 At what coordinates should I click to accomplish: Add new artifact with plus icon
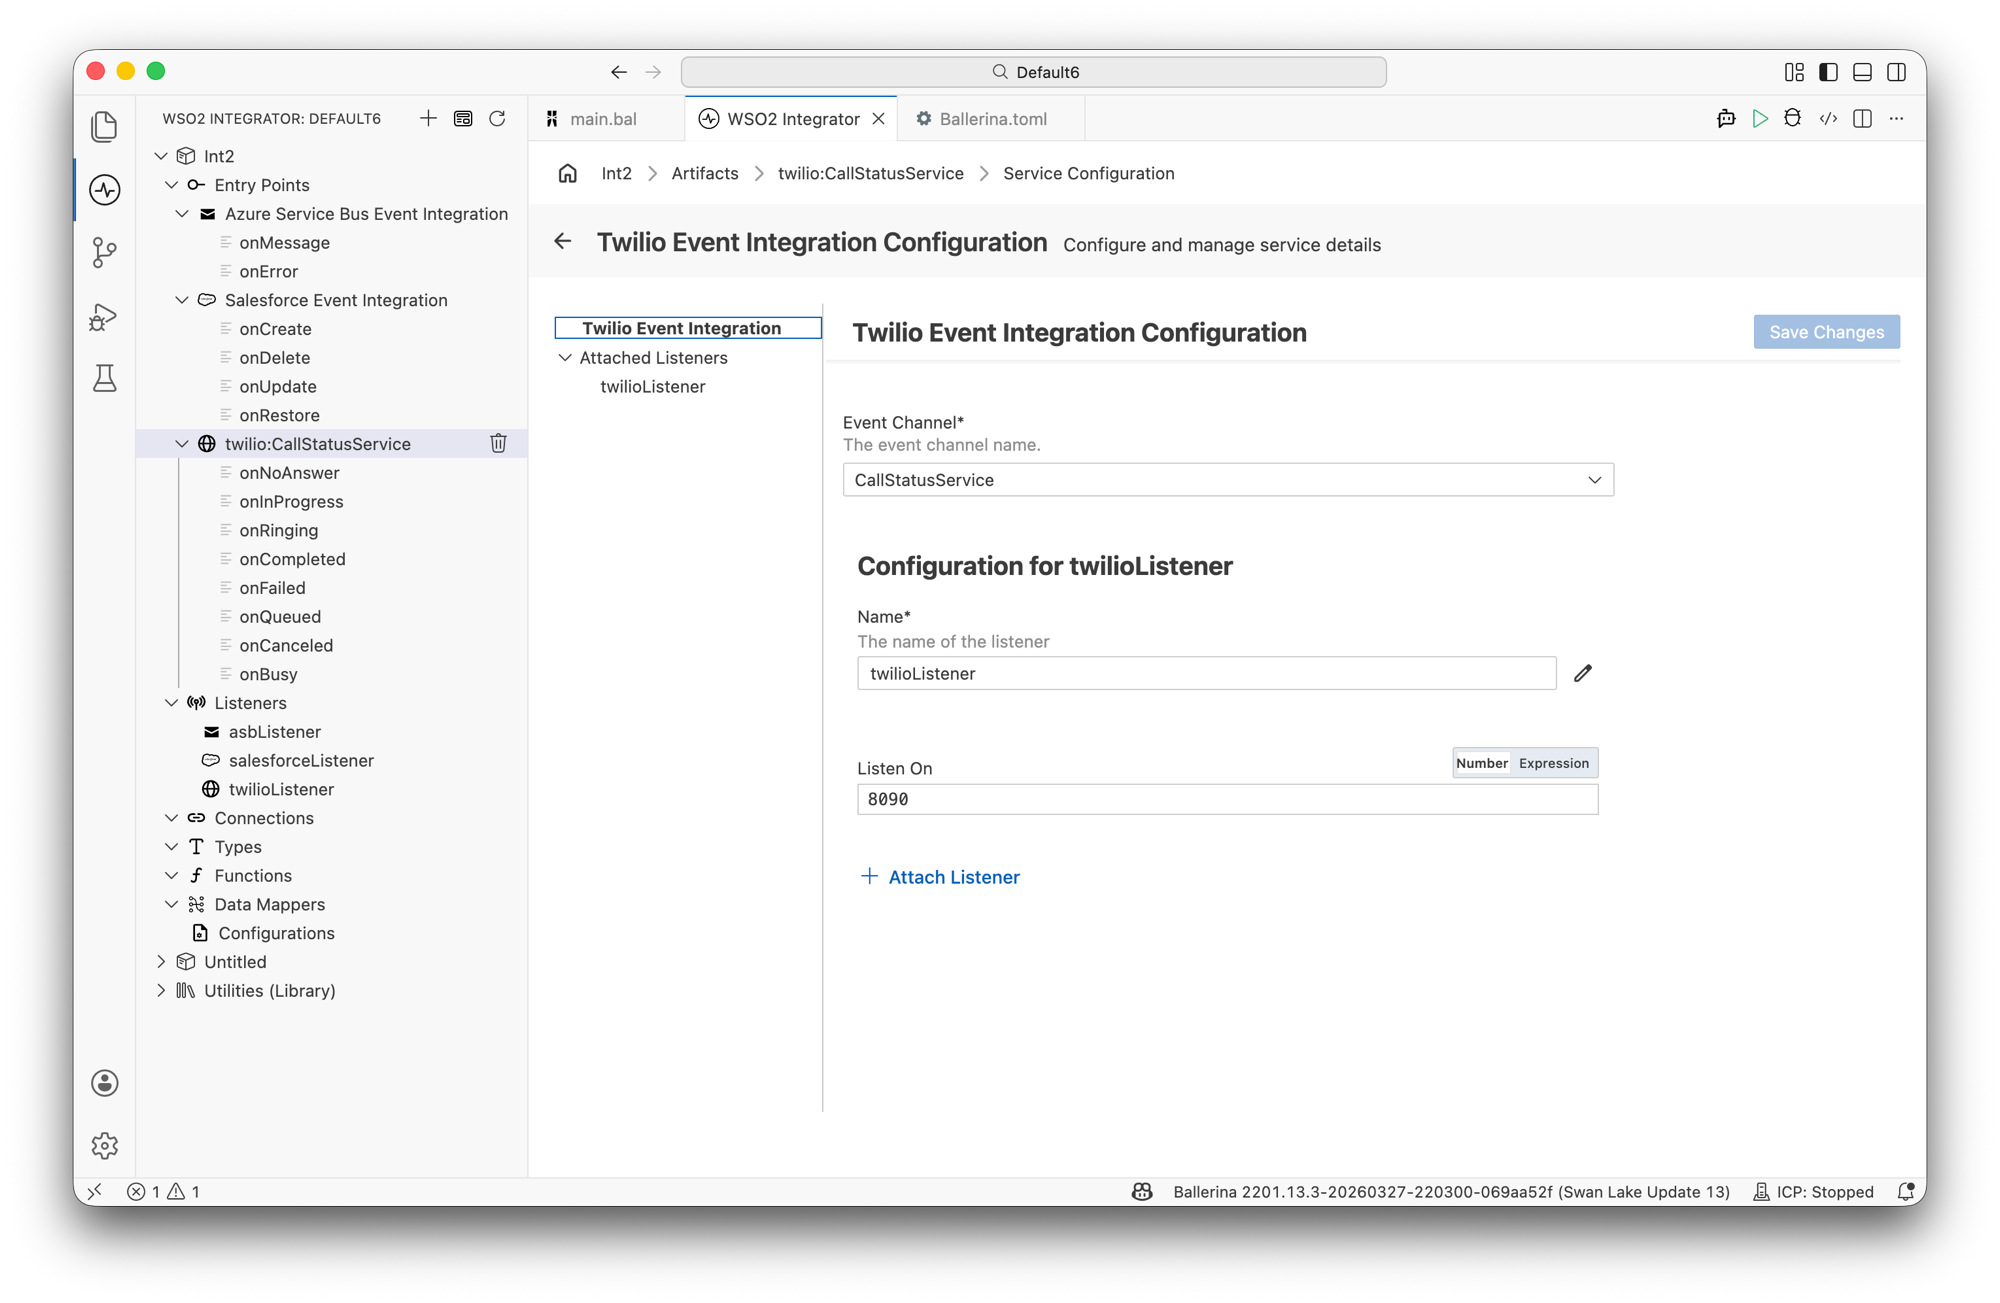[428, 118]
